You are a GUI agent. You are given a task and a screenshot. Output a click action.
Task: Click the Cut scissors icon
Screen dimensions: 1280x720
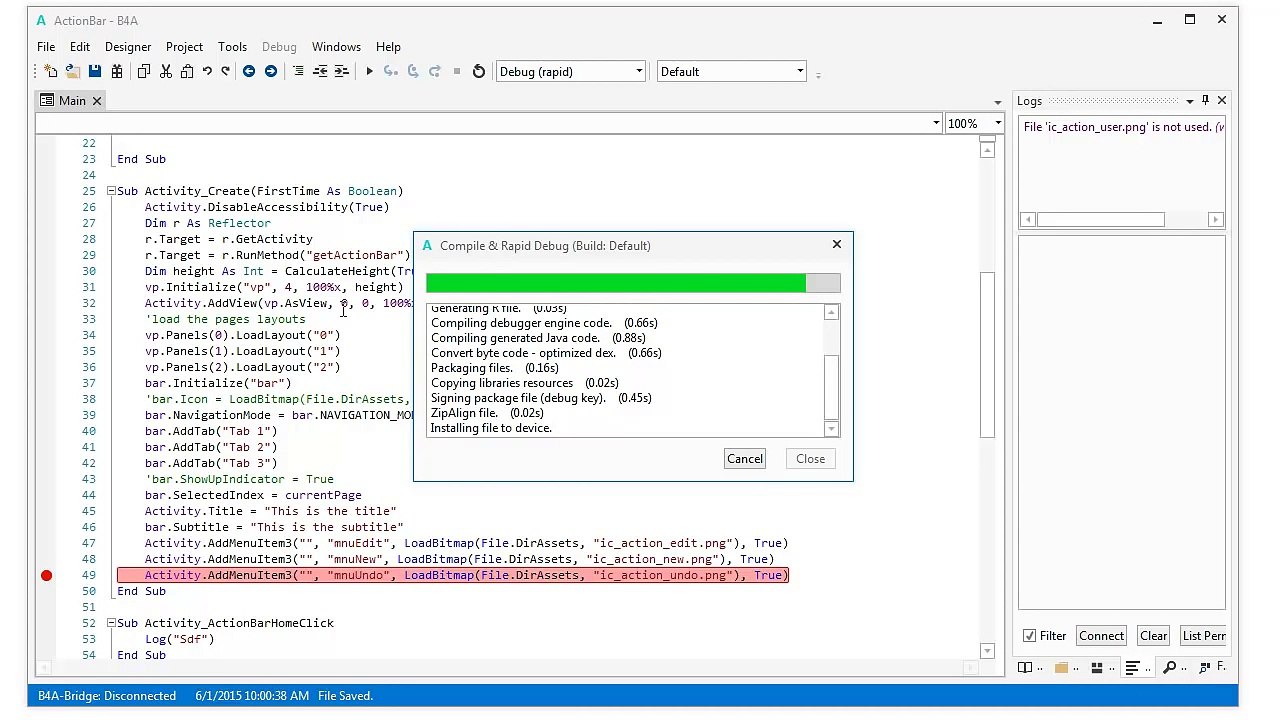(166, 71)
